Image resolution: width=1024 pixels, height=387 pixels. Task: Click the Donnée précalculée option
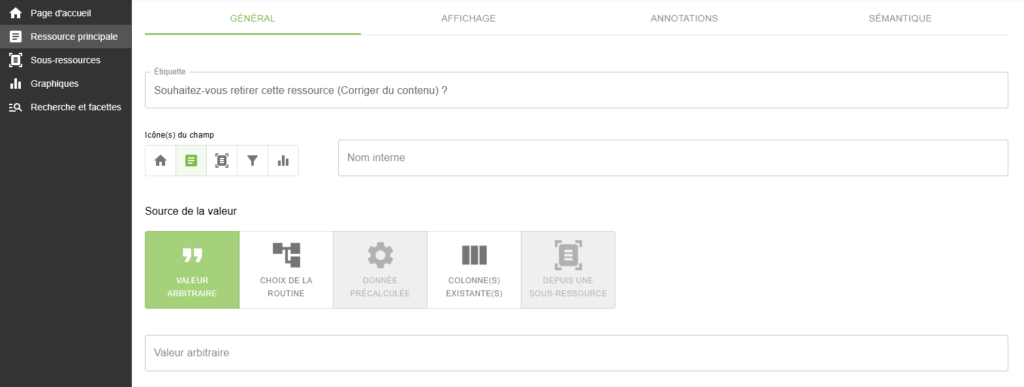click(x=380, y=270)
